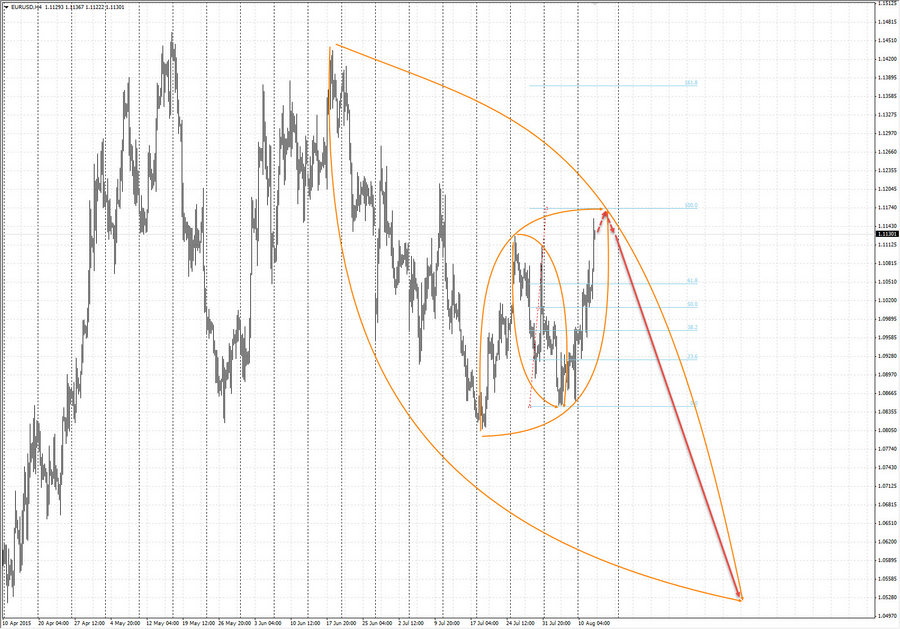Select the current price marker 1.11301
This screenshot has height=629, width=900.
[887, 234]
